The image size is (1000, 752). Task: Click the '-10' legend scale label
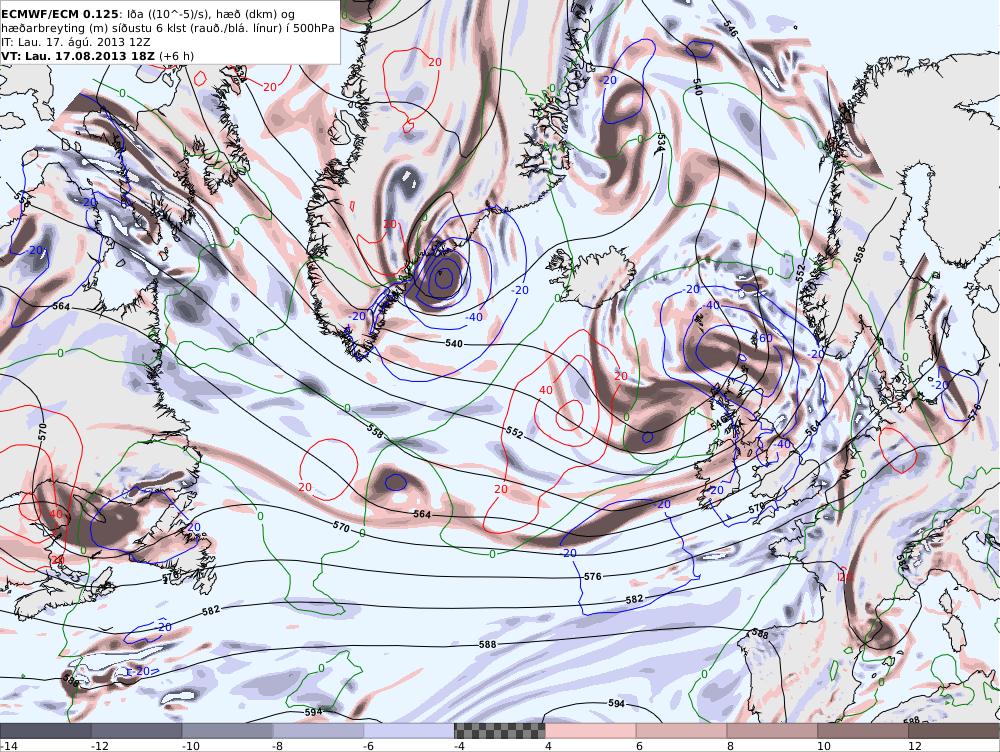(x=191, y=746)
